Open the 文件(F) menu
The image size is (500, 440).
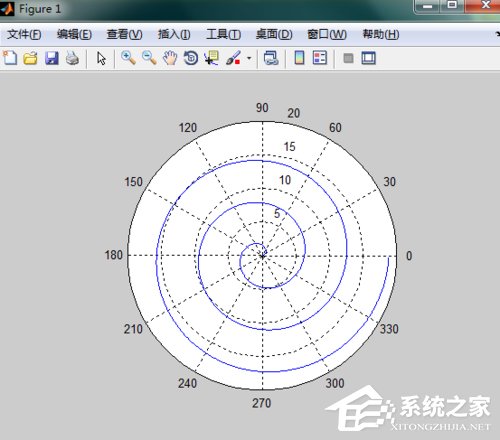pyautogui.click(x=24, y=34)
